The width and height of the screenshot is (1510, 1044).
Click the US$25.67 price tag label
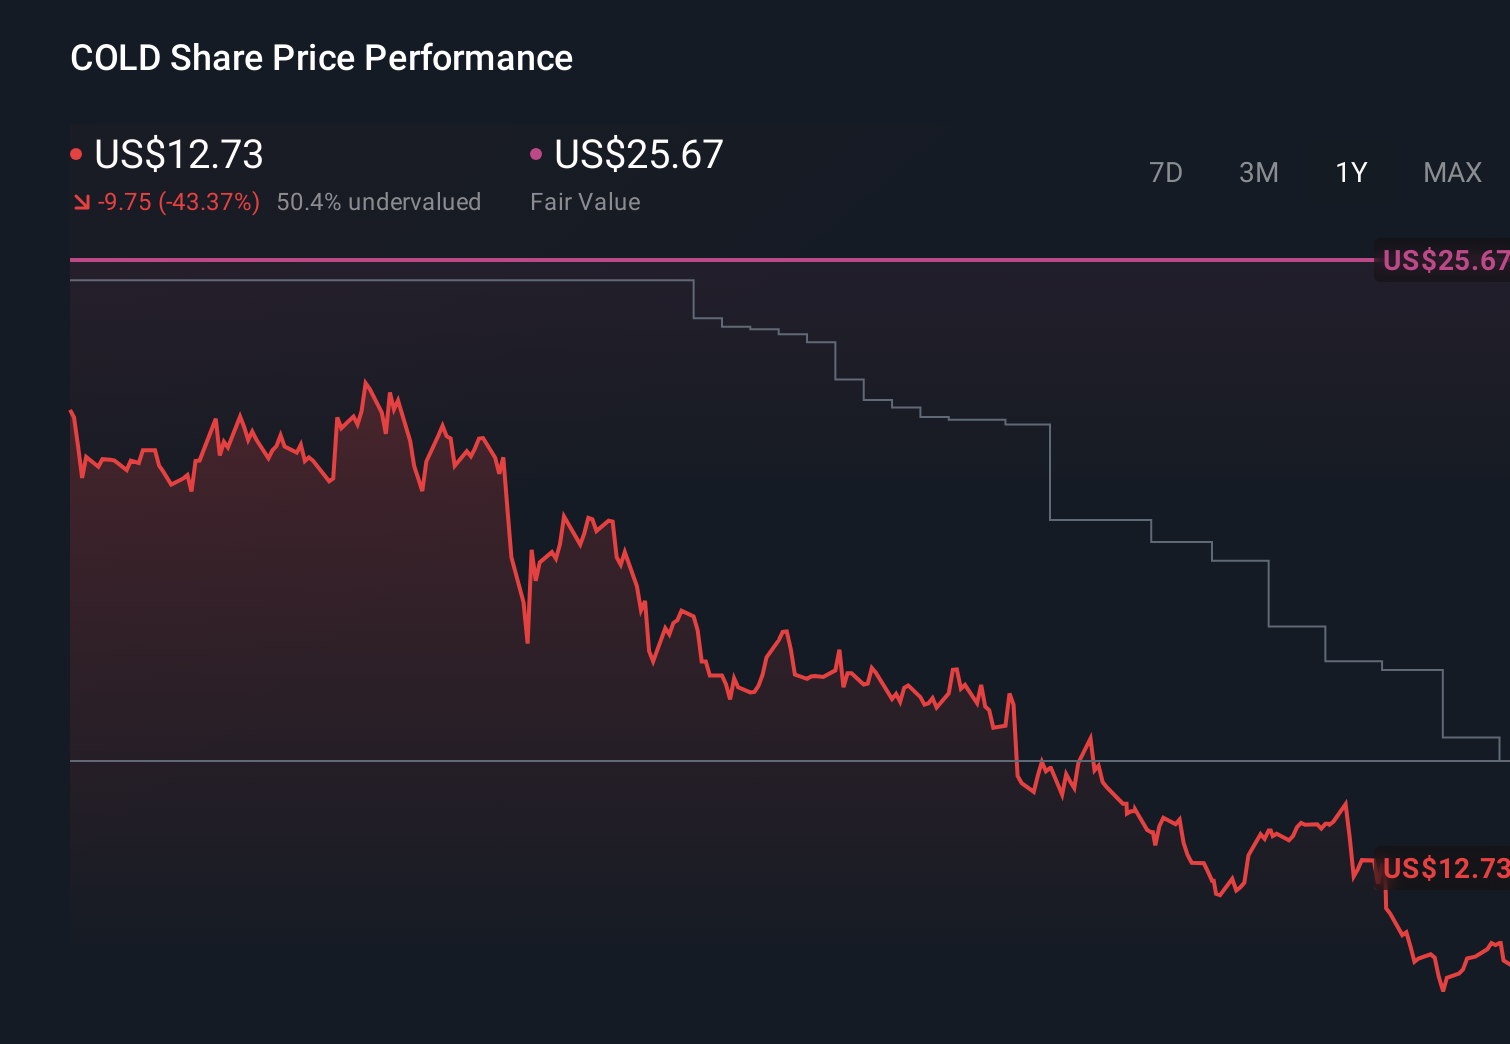point(1443,262)
